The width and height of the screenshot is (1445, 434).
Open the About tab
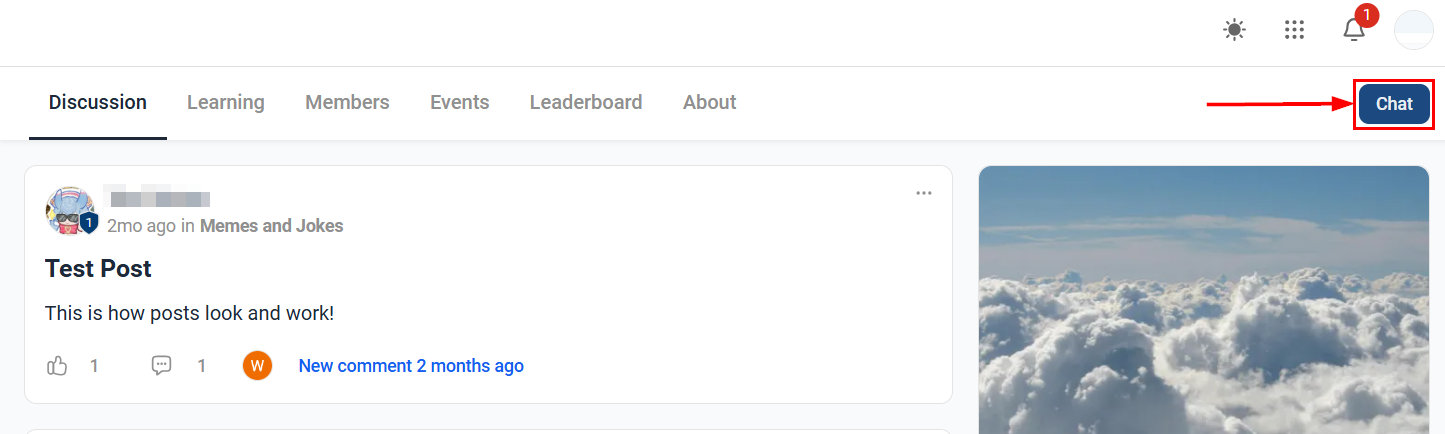click(710, 102)
